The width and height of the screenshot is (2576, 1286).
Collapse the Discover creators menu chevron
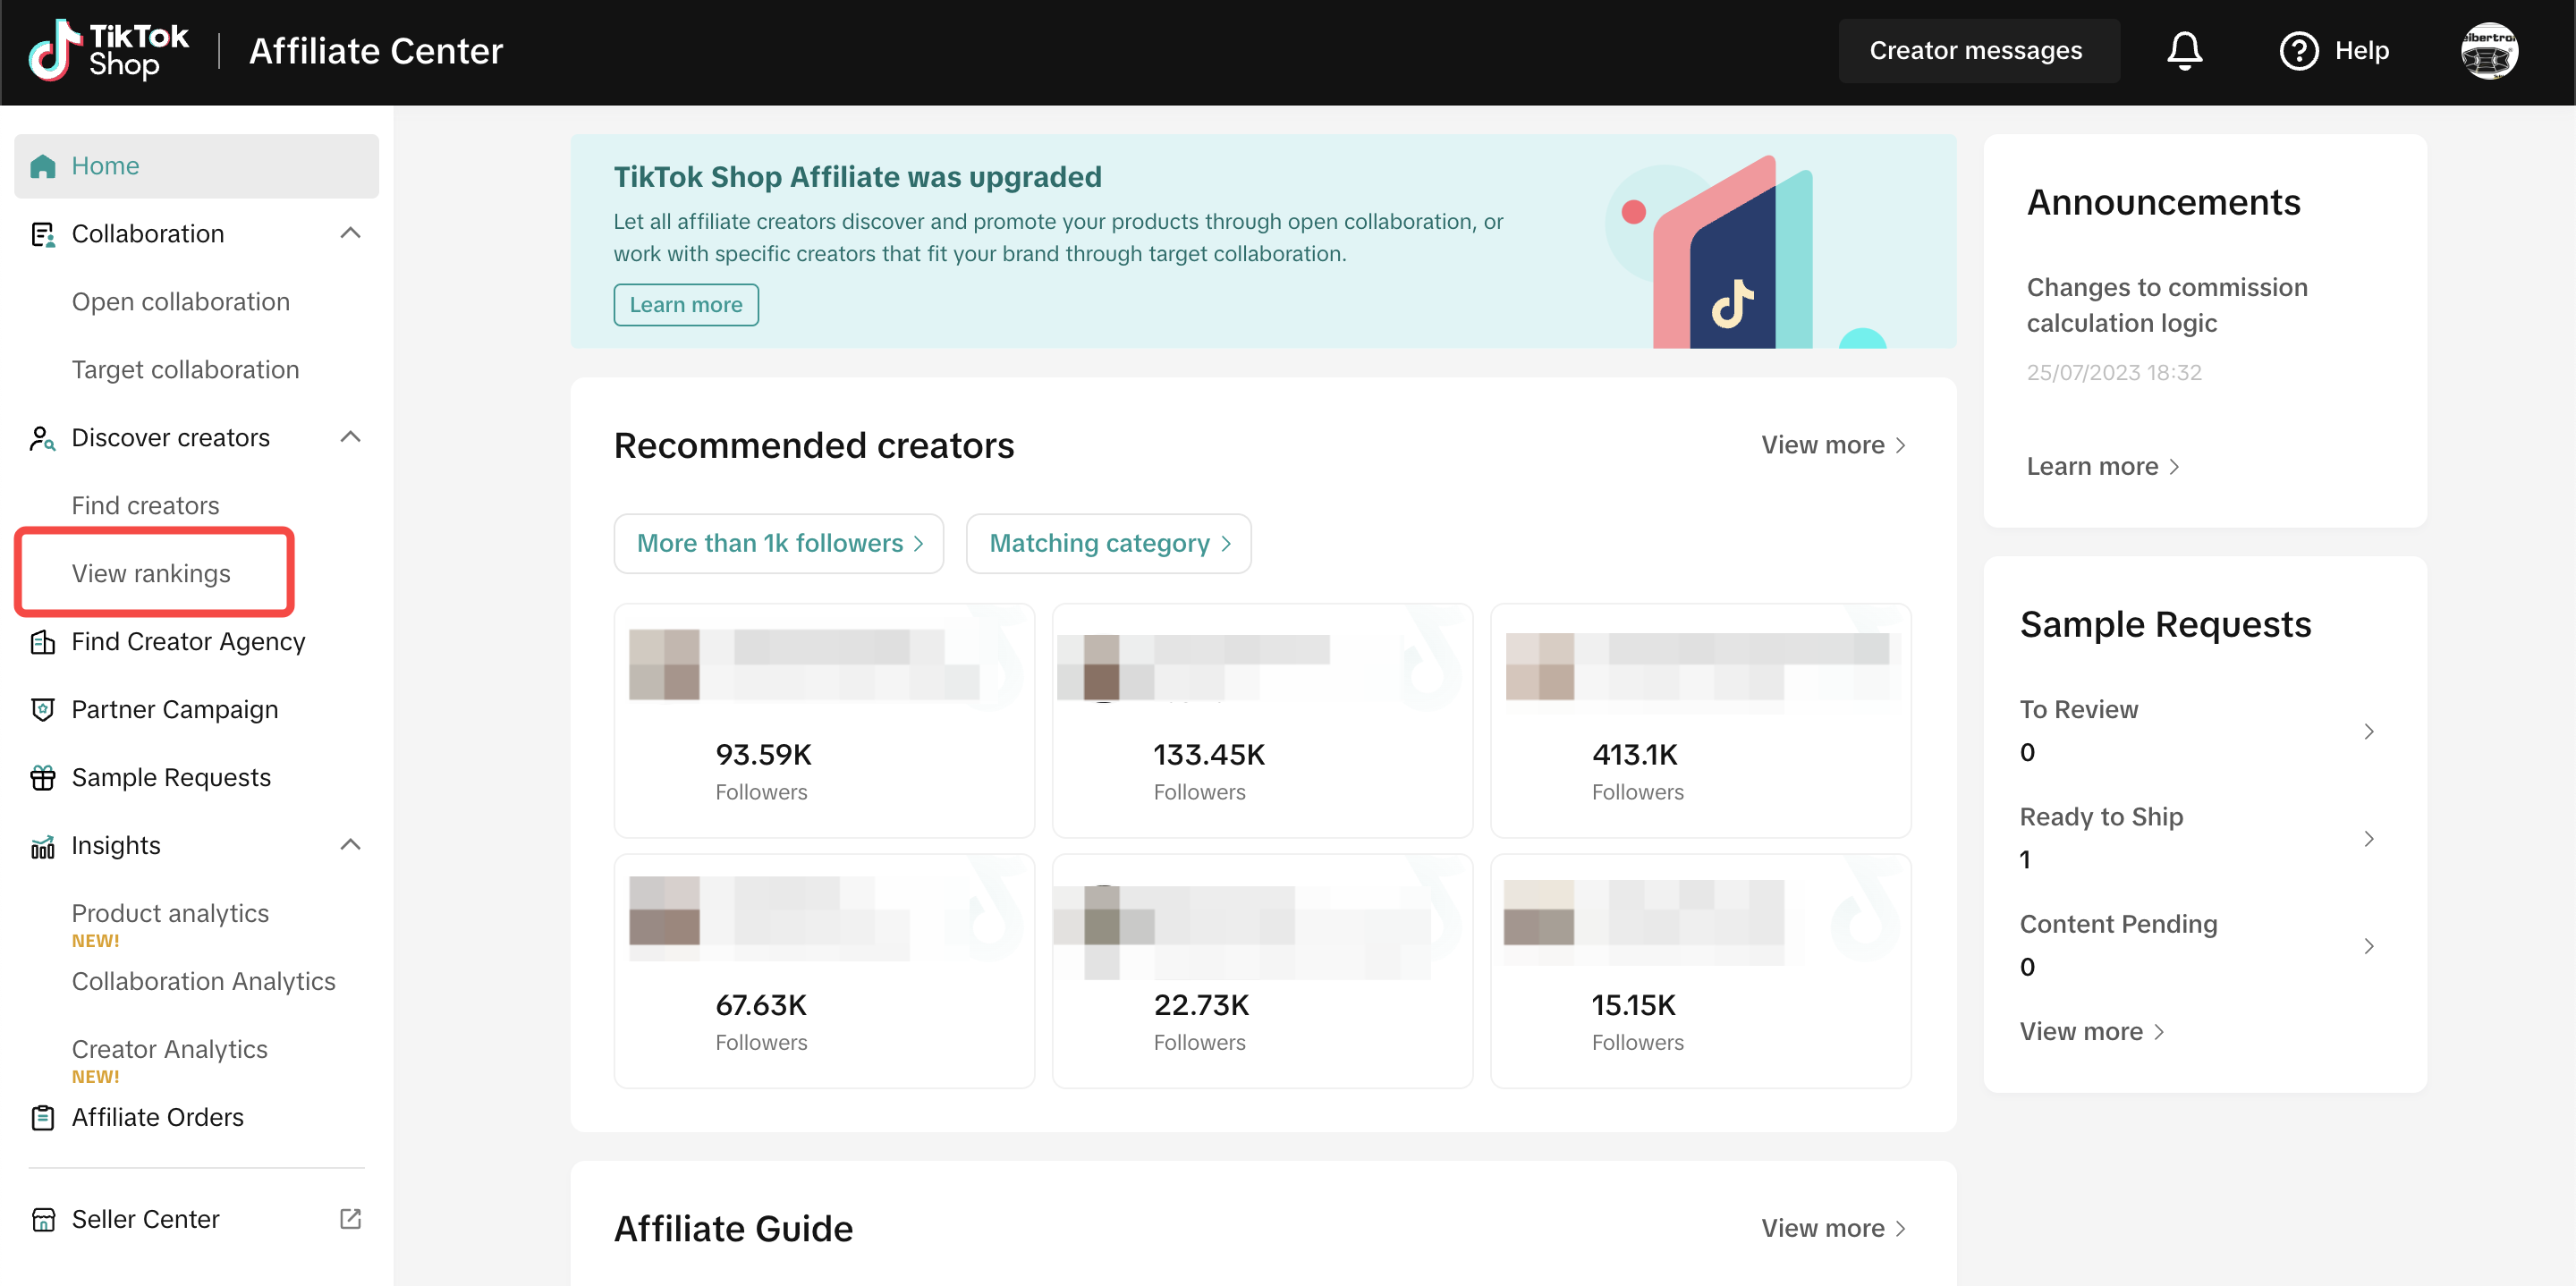pos(350,437)
